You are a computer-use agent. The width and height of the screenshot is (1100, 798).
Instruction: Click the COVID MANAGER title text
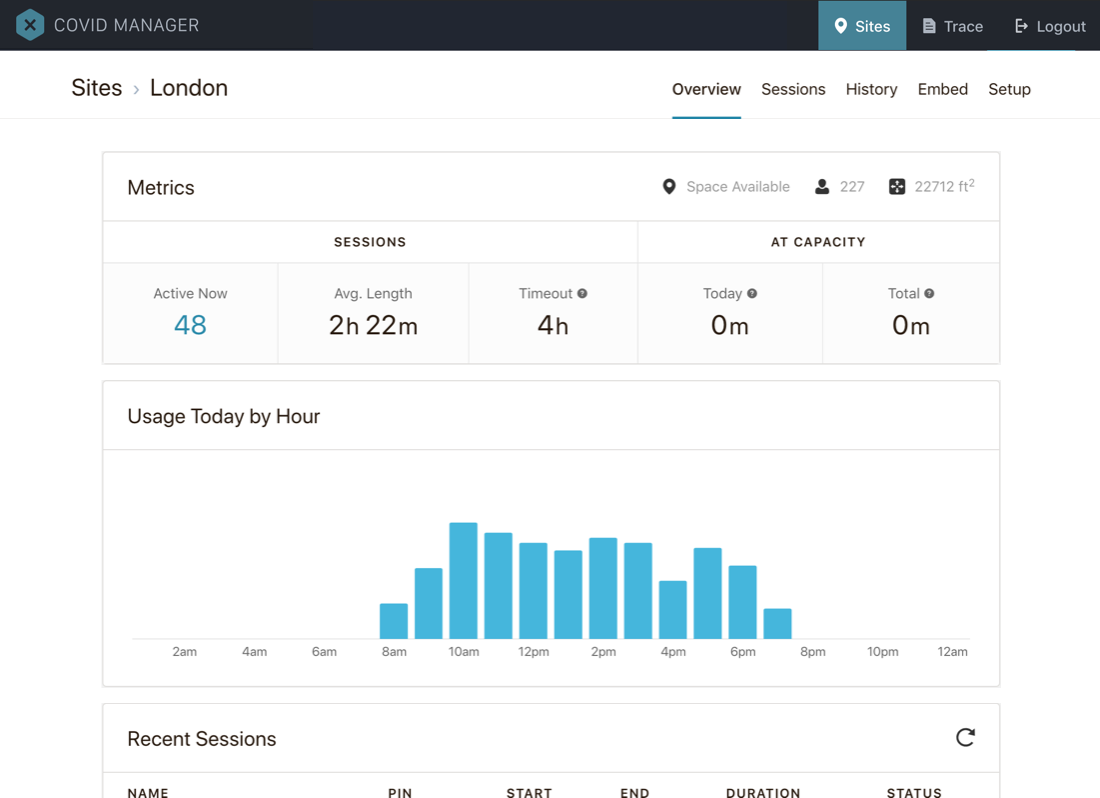(127, 25)
